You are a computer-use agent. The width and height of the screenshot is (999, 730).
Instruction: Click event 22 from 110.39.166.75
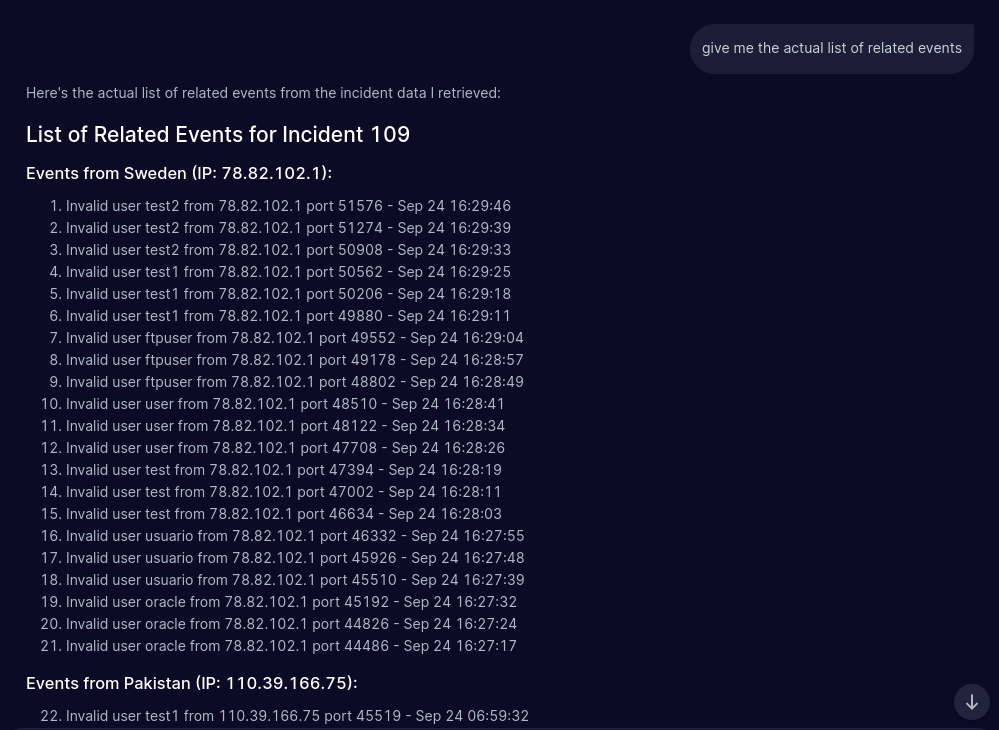tap(297, 716)
